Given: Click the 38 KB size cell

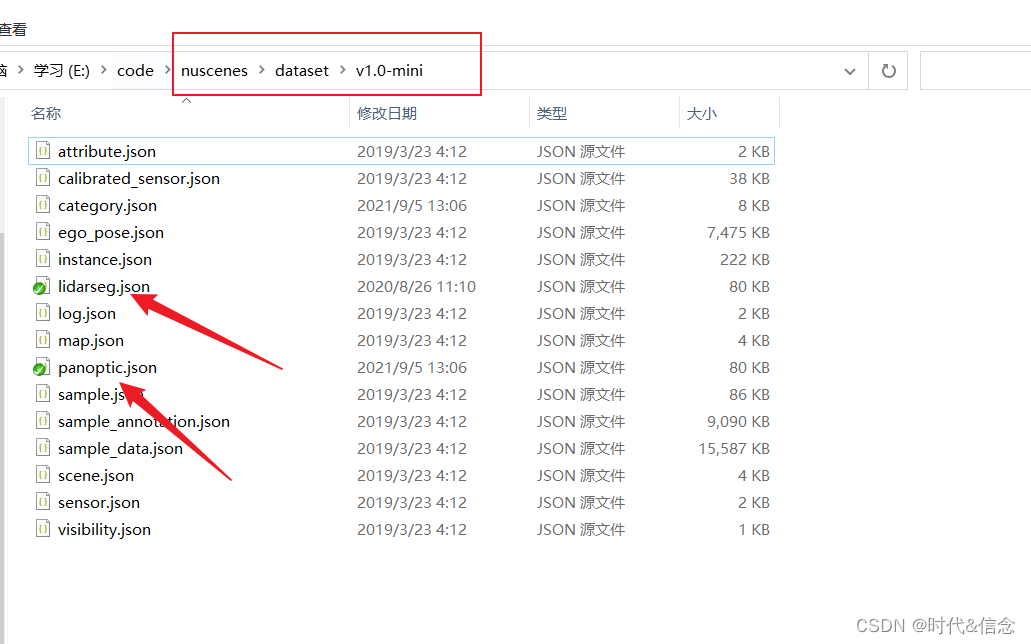Looking at the screenshot, I should pos(749,178).
